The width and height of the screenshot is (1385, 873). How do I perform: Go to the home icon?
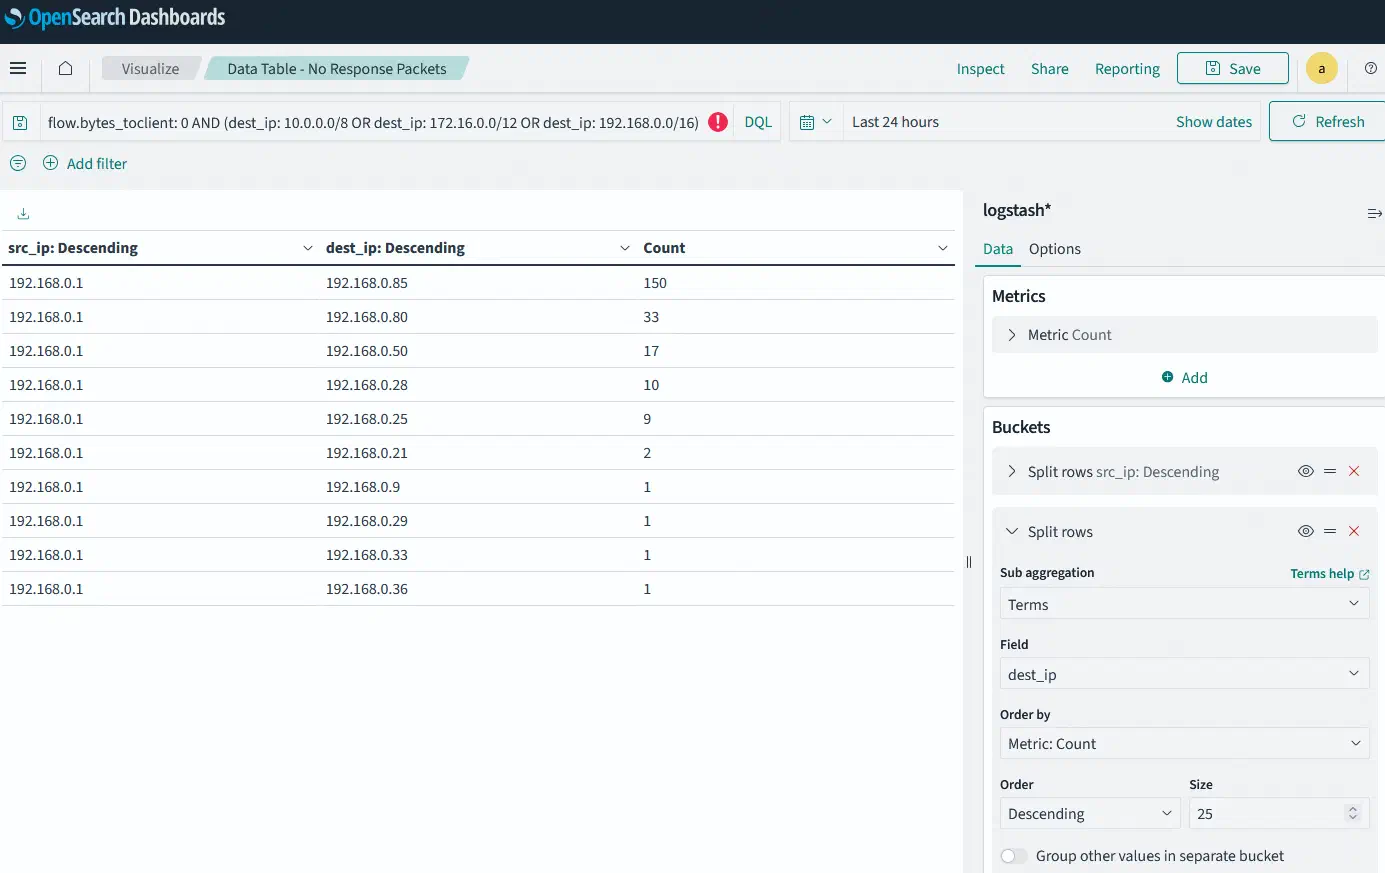[65, 68]
